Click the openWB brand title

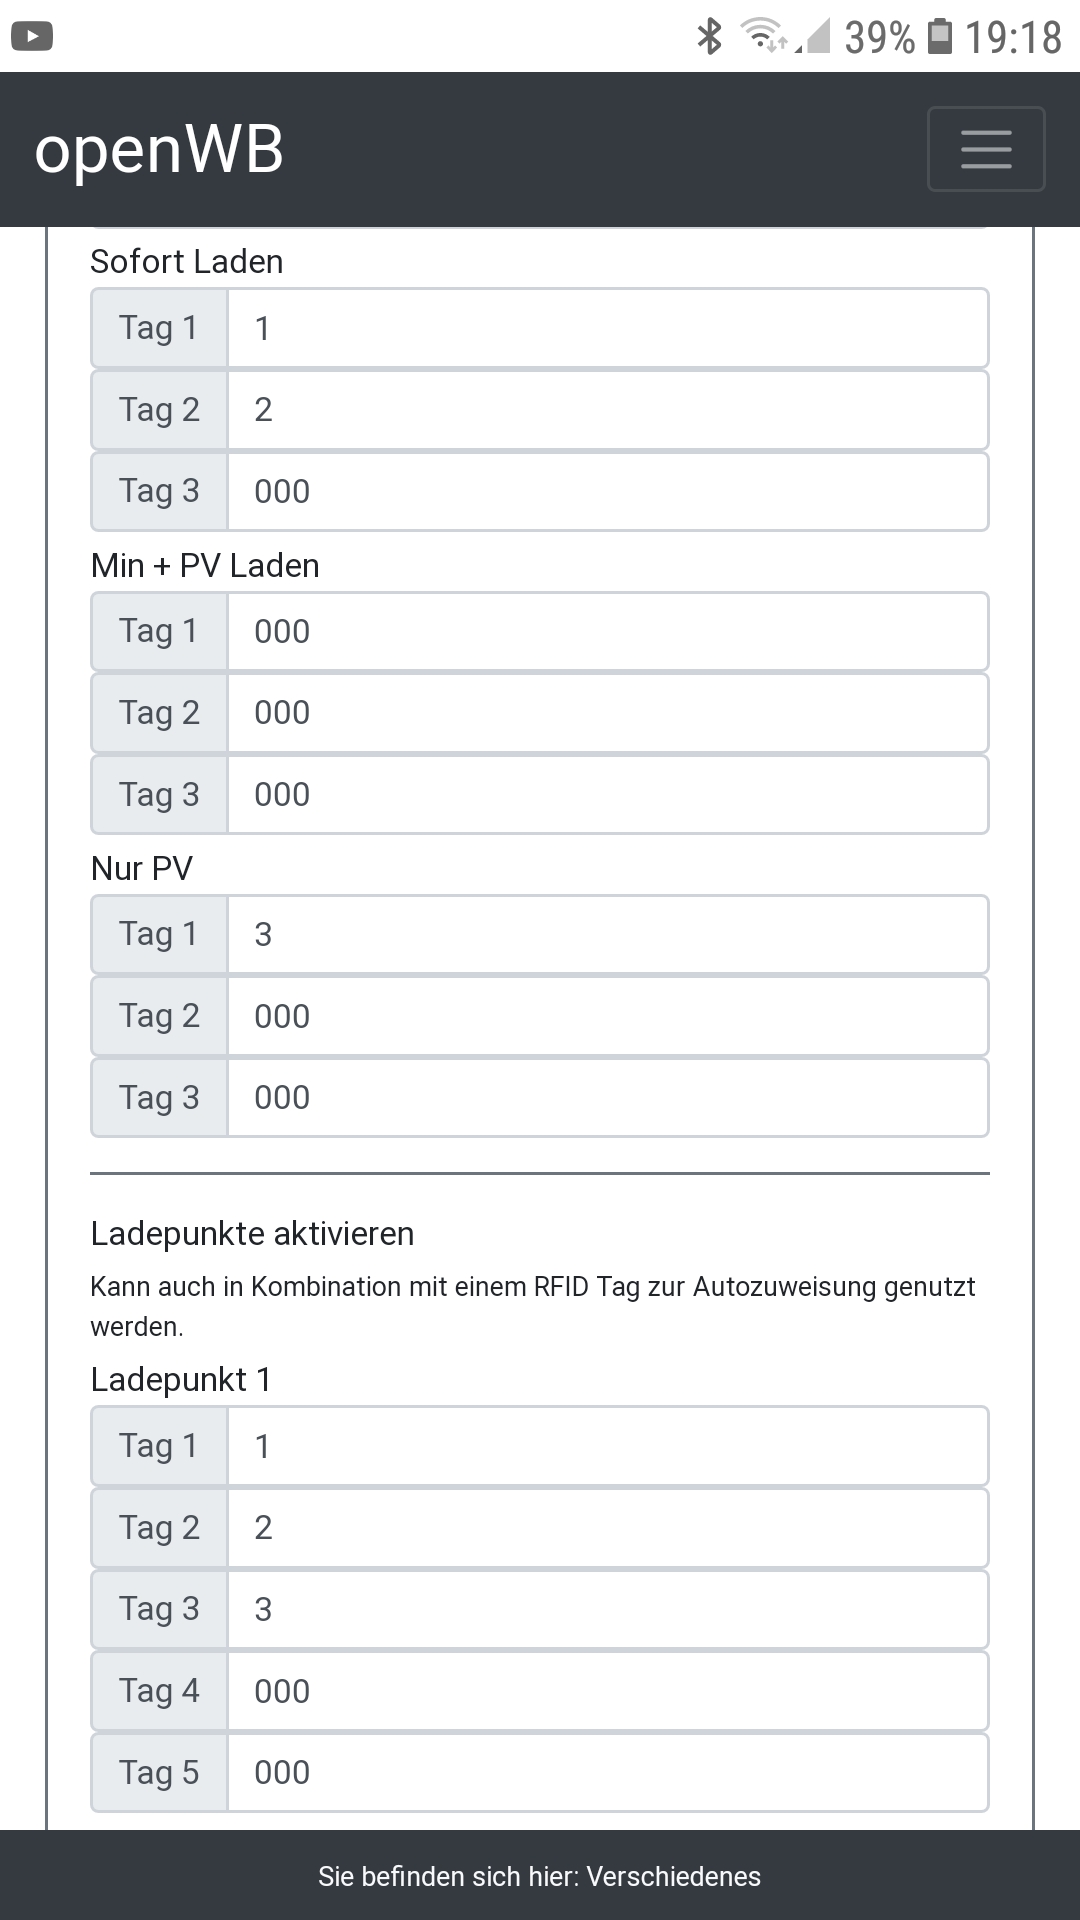pyautogui.click(x=159, y=150)
